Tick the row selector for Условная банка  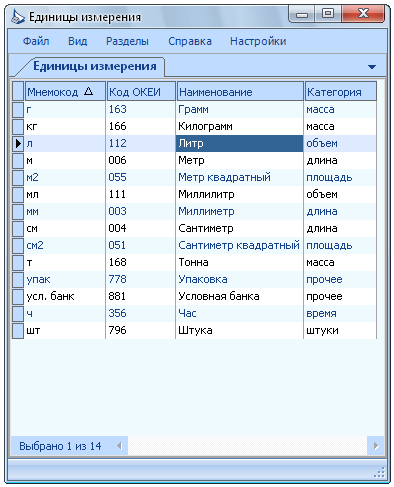(x=18, y=297)
